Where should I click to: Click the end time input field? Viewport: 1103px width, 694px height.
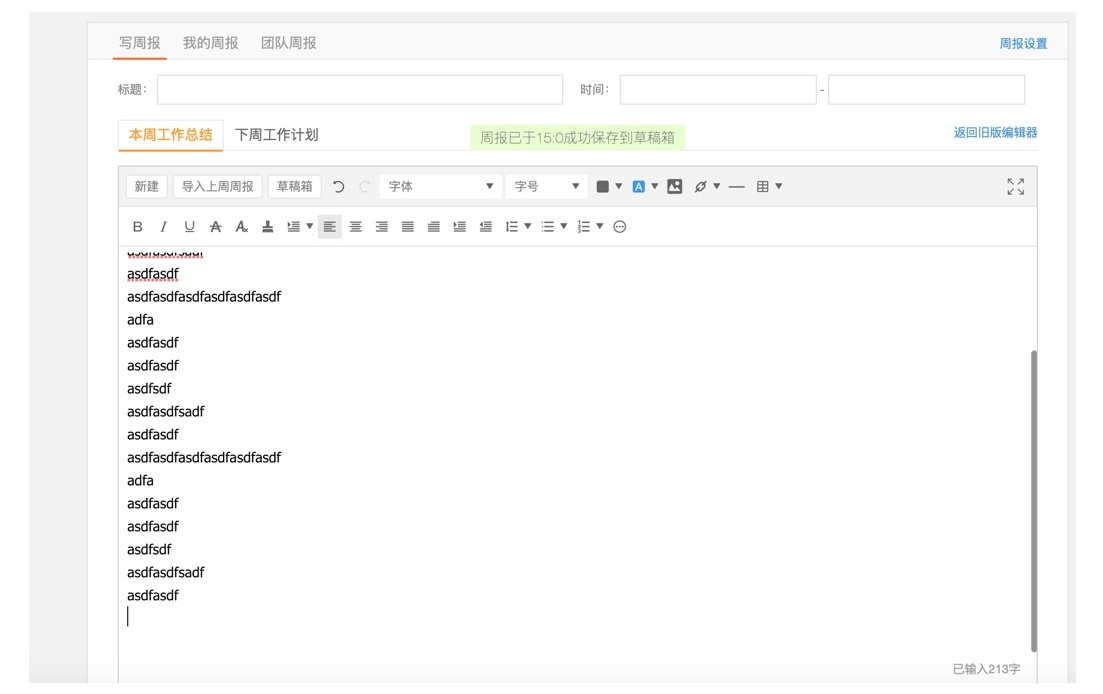926,89
